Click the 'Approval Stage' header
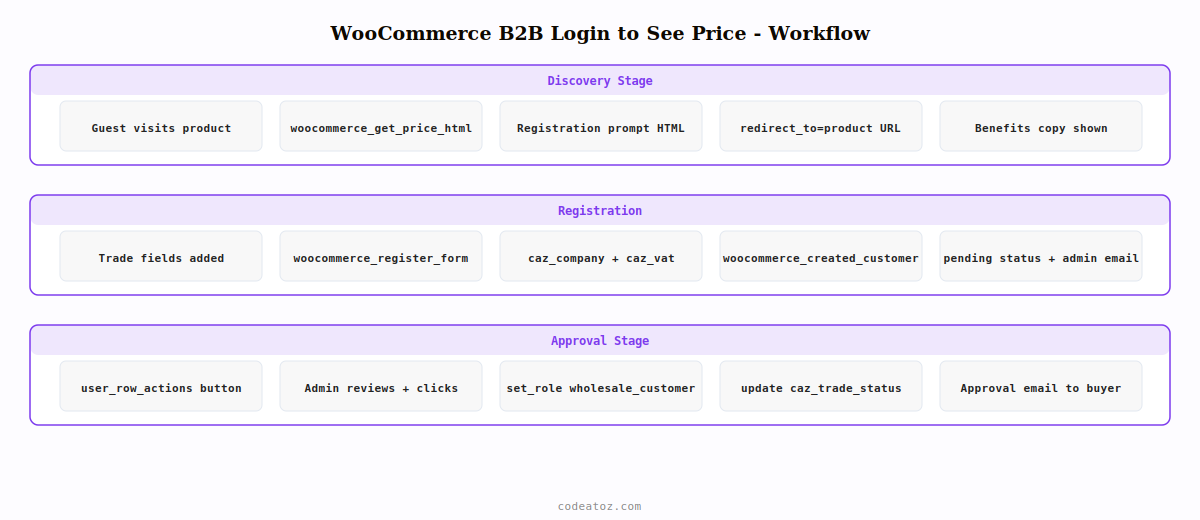This screenshot has height=520, width=1200. click(600, 341)
